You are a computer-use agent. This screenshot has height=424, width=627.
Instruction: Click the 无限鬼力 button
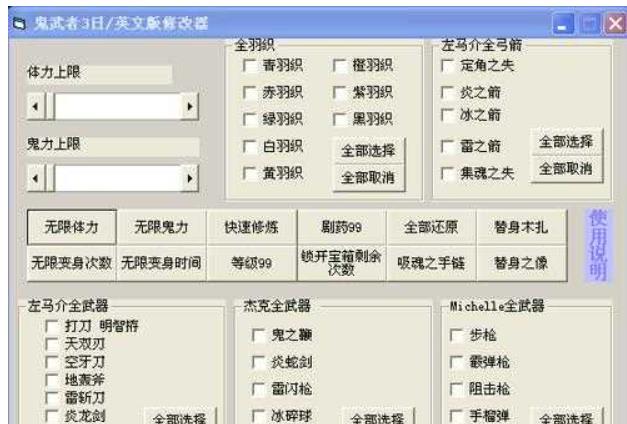click(x=162, y=227)
